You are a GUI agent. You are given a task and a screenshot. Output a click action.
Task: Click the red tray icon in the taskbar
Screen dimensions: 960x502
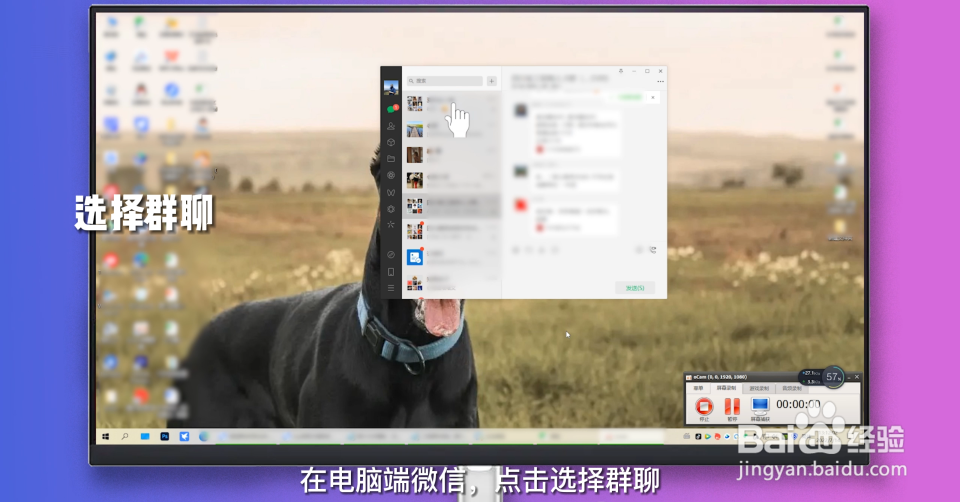[x=718, y=436]
